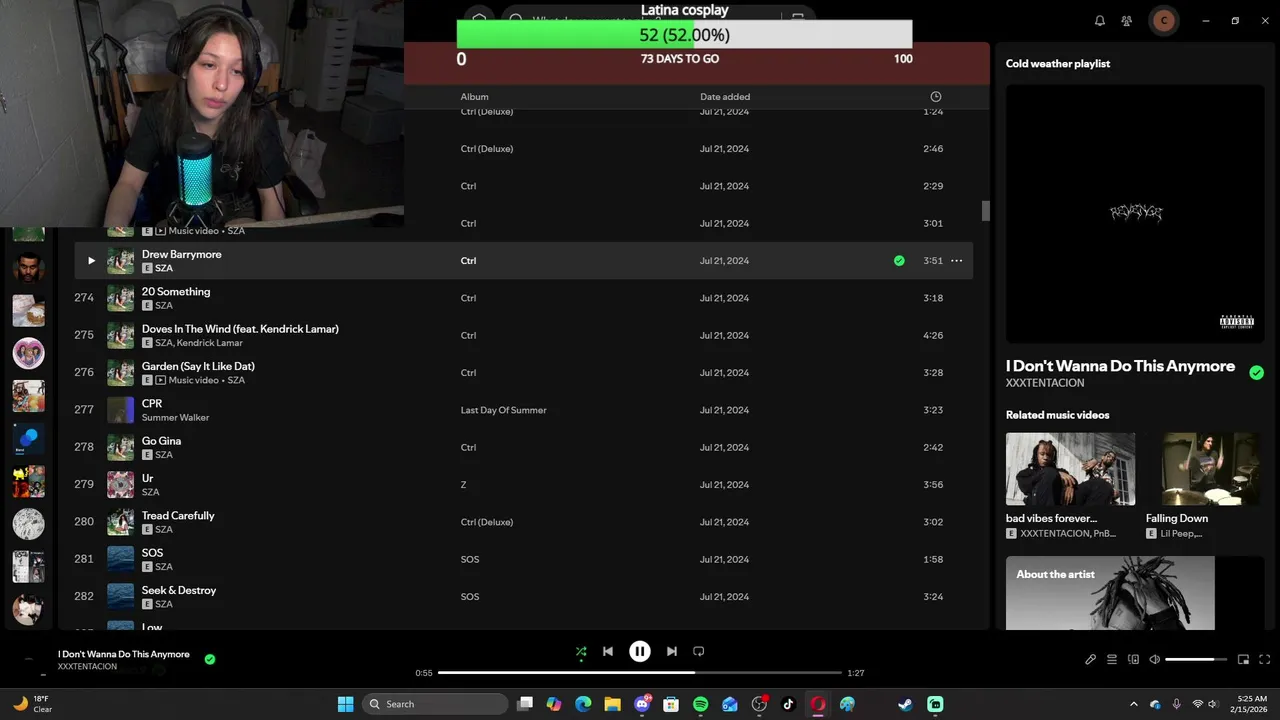Toggle shuffle in the player controls
Image resolution: width=1280 pixels, height=720 pixels.
tap(581, 651)
